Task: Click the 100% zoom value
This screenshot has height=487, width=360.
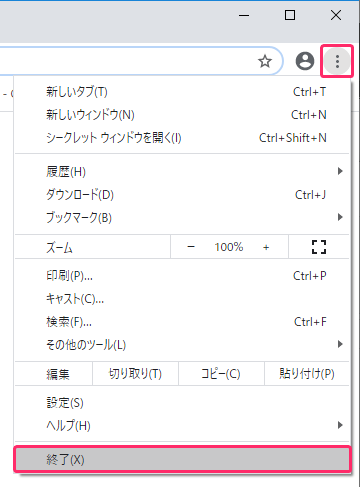Action: click(229, 247)
